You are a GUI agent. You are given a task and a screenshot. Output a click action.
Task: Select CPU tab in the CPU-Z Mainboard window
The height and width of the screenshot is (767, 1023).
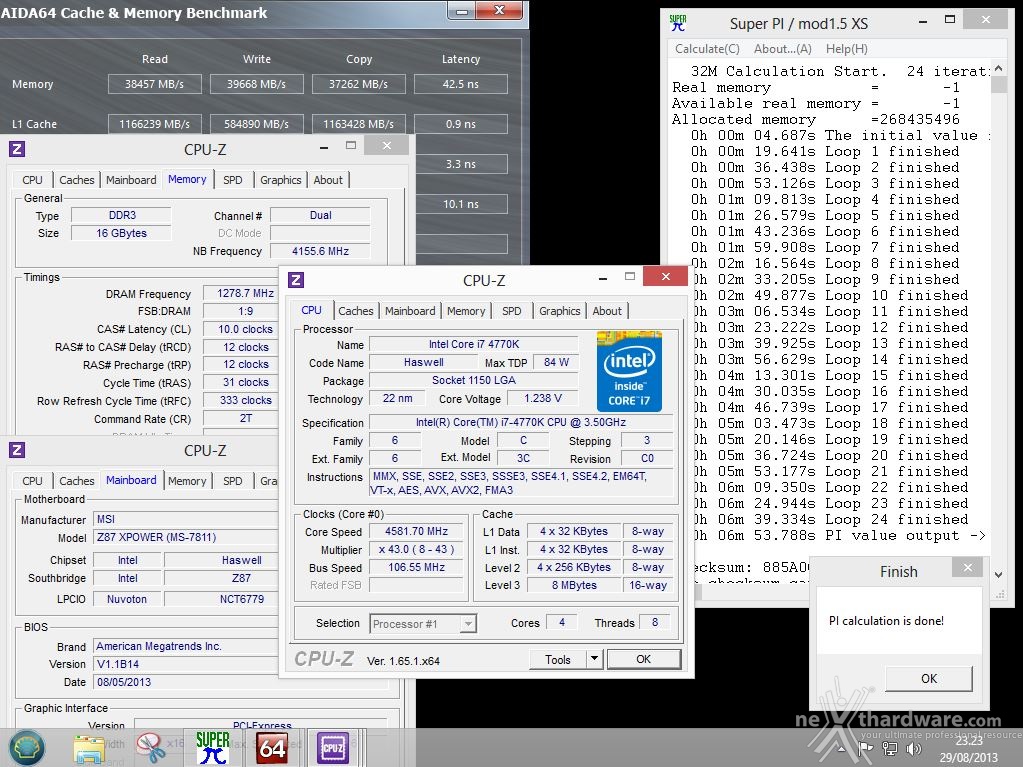(x=32, y=481)
